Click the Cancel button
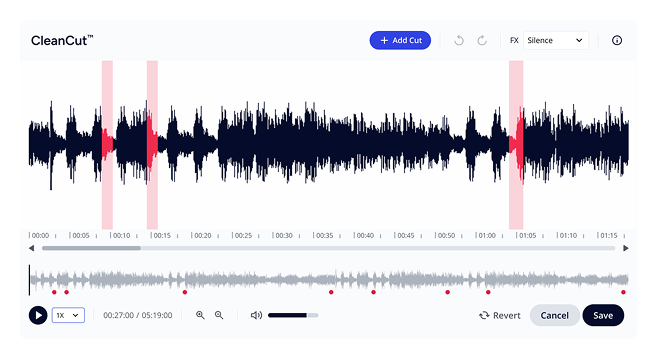This screenshot has height=360, width=658. click(x=554, y=315)
